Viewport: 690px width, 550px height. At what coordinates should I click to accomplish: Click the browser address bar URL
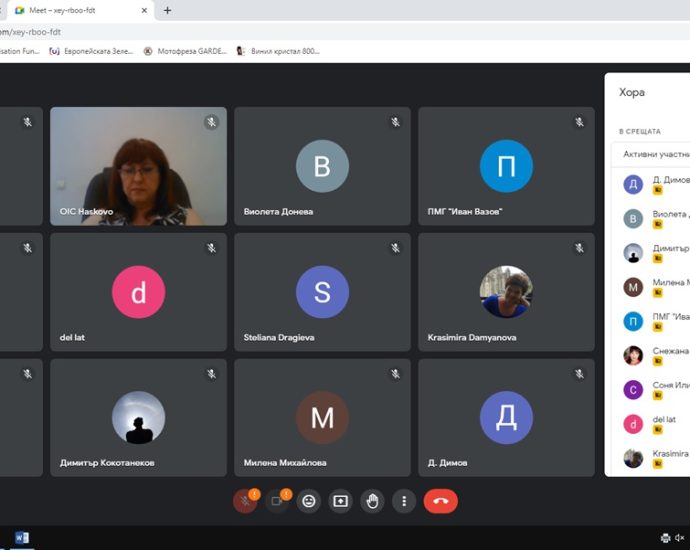(x=30, y=32)
